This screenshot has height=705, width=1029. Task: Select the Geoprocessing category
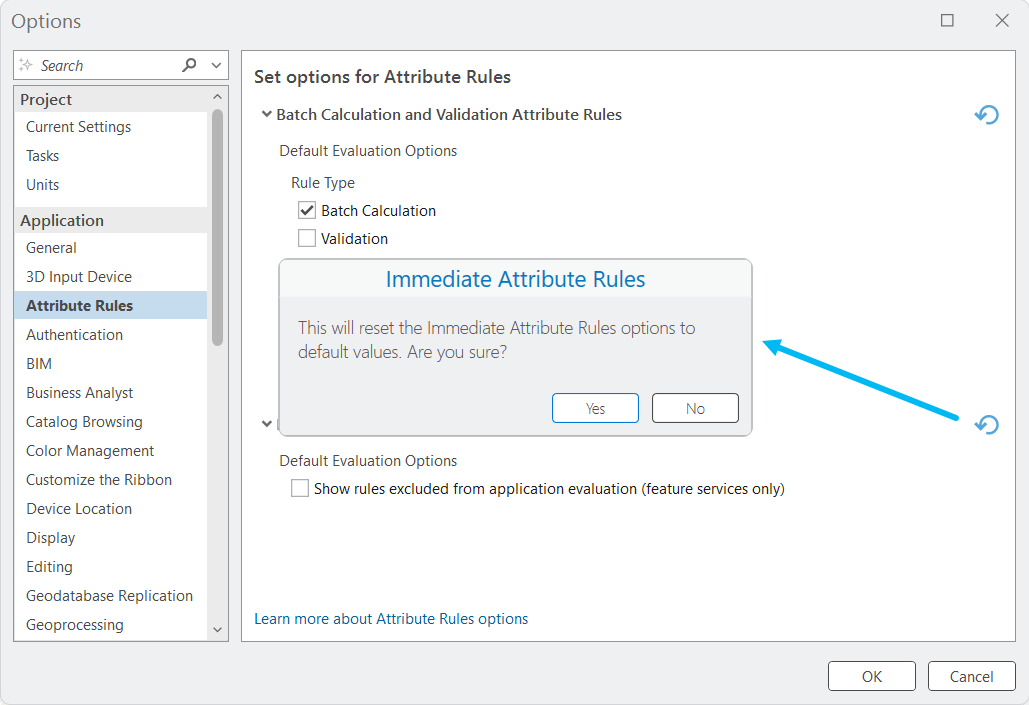75,624
